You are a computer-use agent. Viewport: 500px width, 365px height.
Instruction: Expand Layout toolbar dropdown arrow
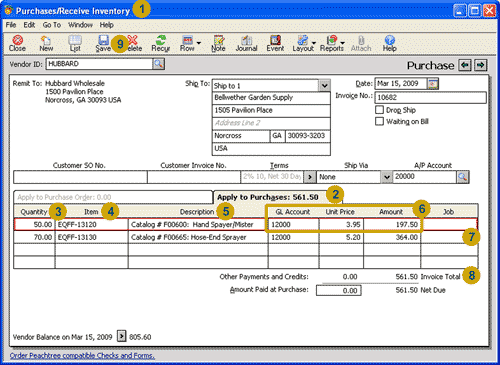point(314,43)
